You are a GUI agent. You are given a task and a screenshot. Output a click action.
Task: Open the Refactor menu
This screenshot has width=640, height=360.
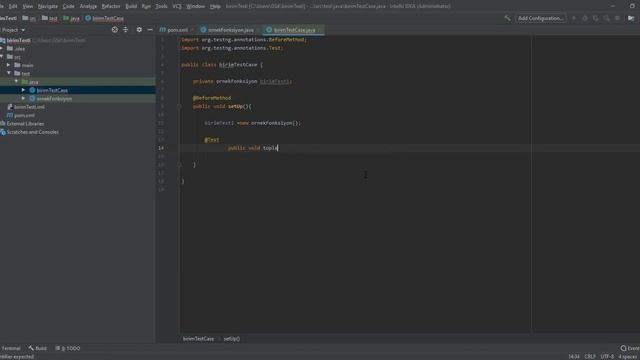point(111,6)
